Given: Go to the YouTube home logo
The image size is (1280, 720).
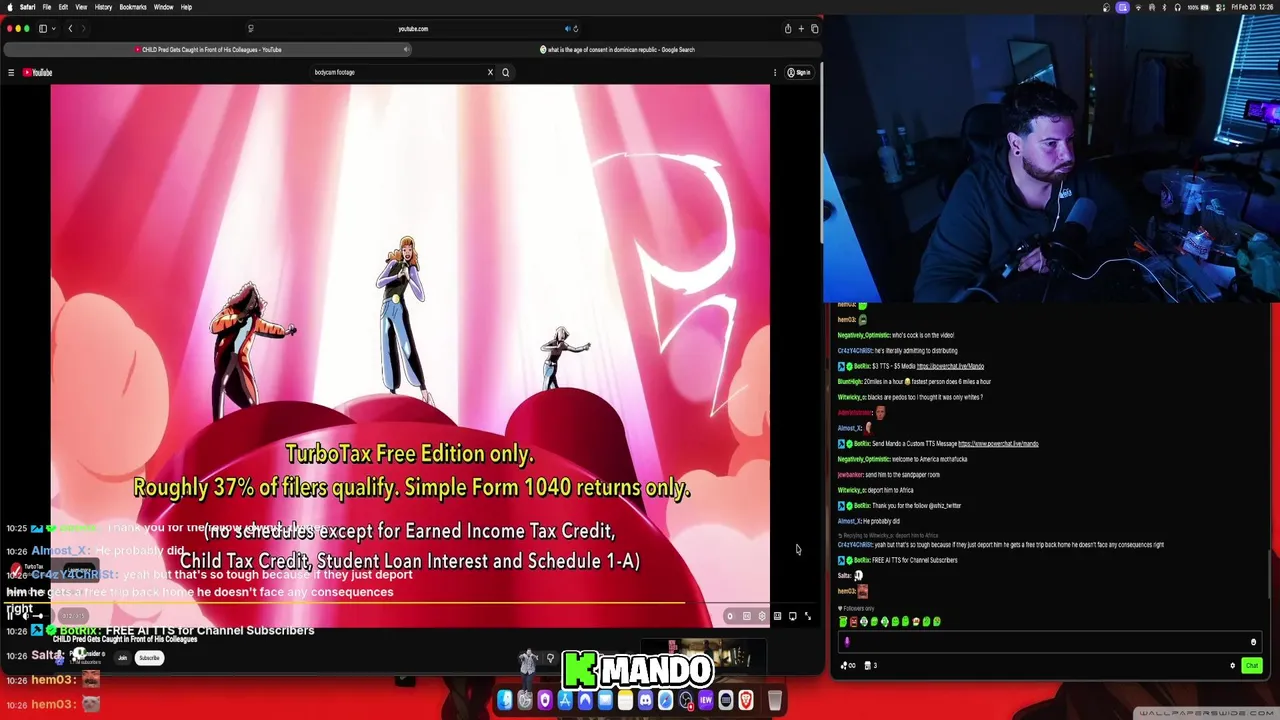Looking at the screenshot, I should pos(37,72).
